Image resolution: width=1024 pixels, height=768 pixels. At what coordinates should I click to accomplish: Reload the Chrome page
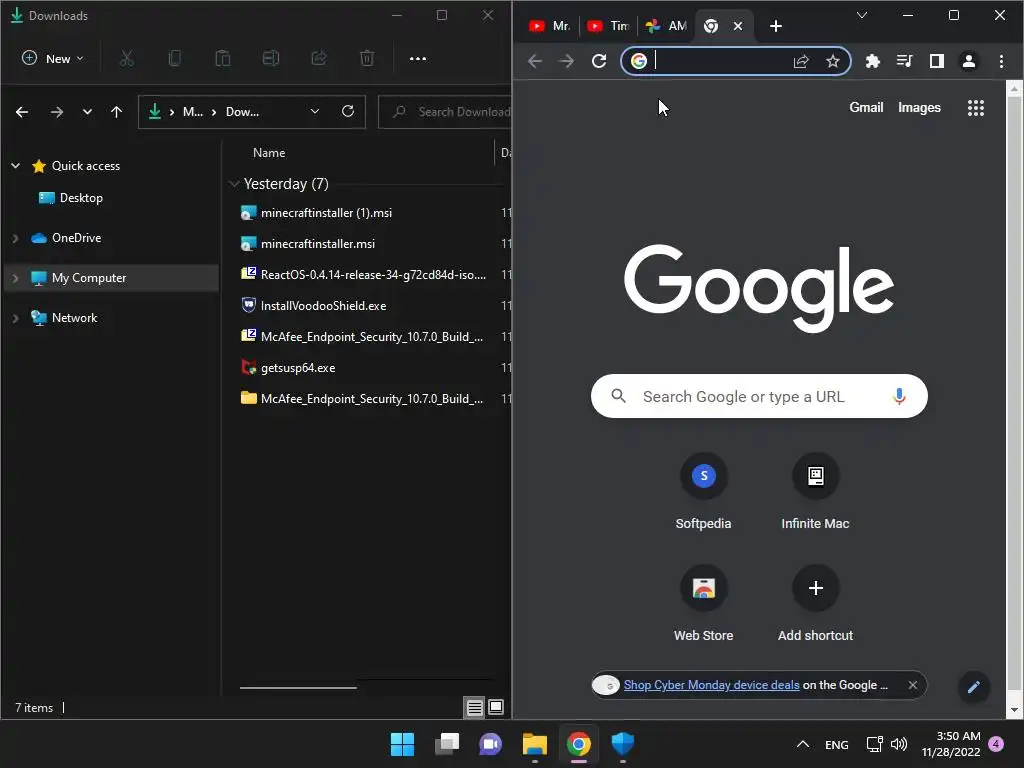click(599, 61)
